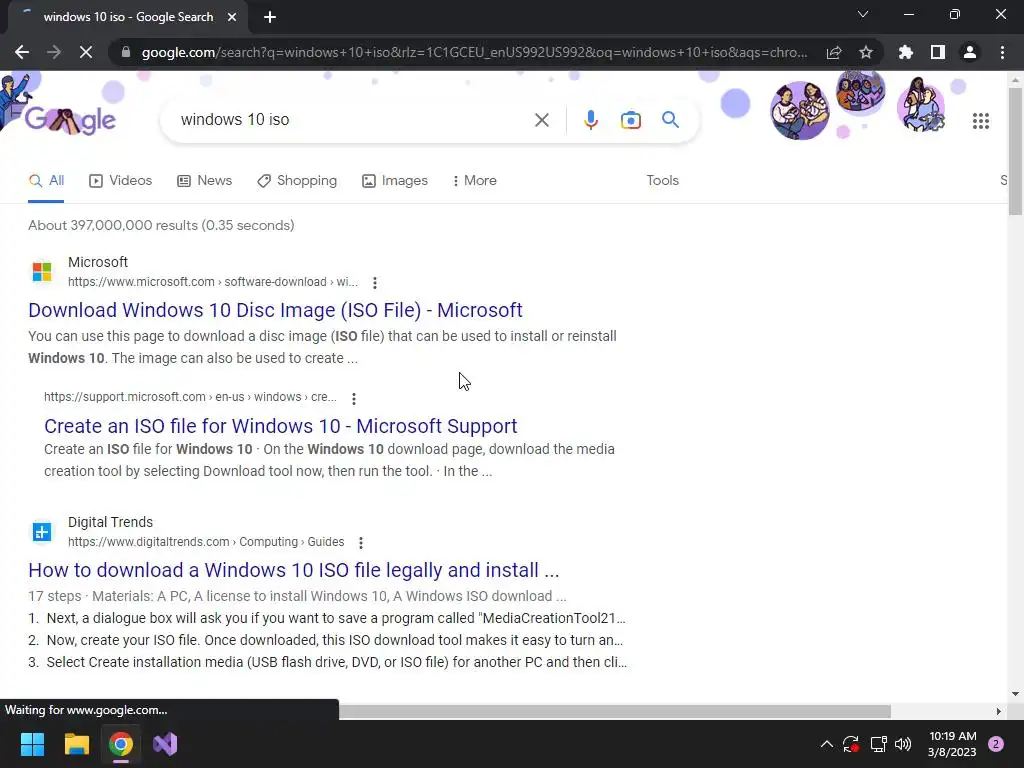Switch to the Shopping tab

coord(297,181)
